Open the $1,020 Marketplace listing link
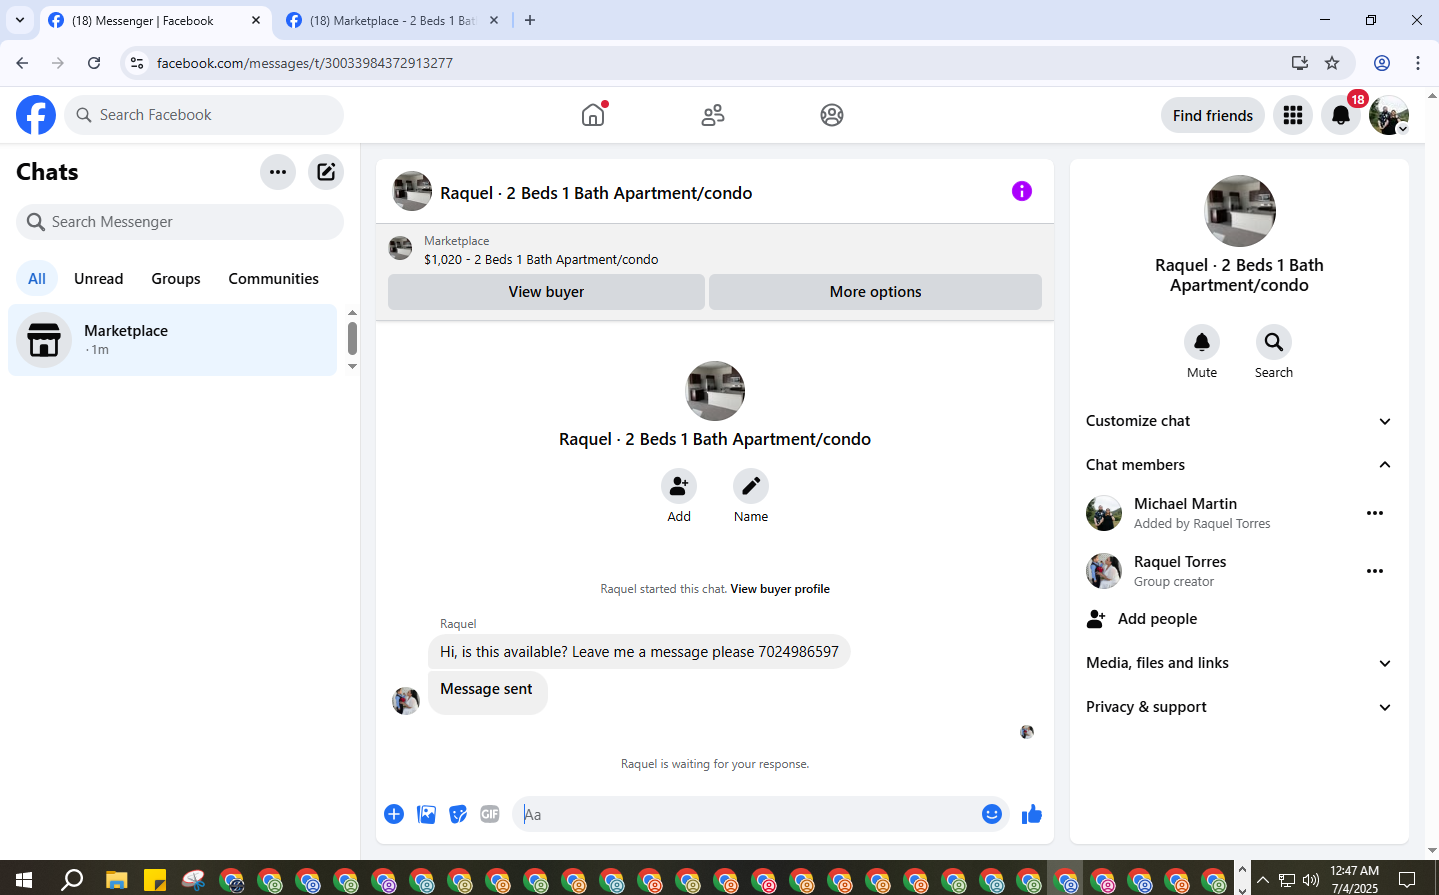The image size is (1439, 895). click(x=541, y=259)
